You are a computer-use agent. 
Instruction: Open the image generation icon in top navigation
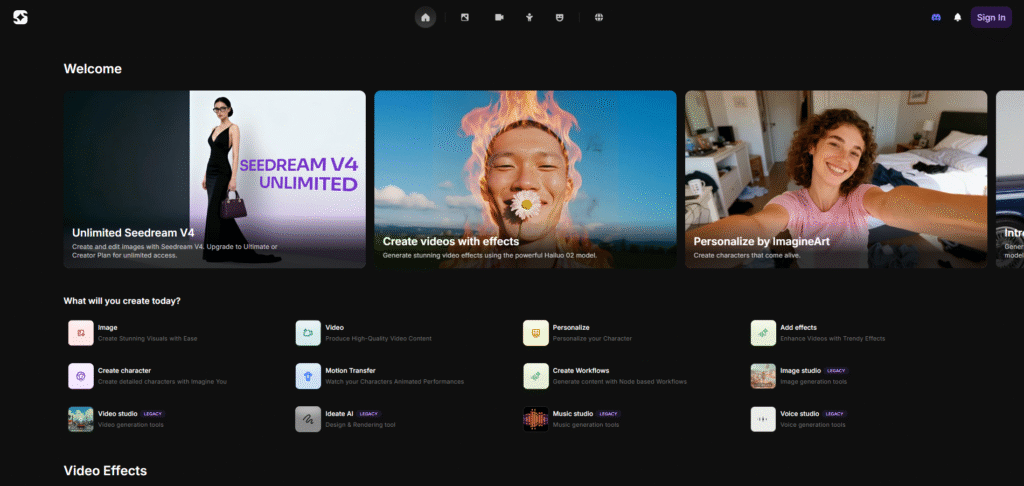click(465, 18)
